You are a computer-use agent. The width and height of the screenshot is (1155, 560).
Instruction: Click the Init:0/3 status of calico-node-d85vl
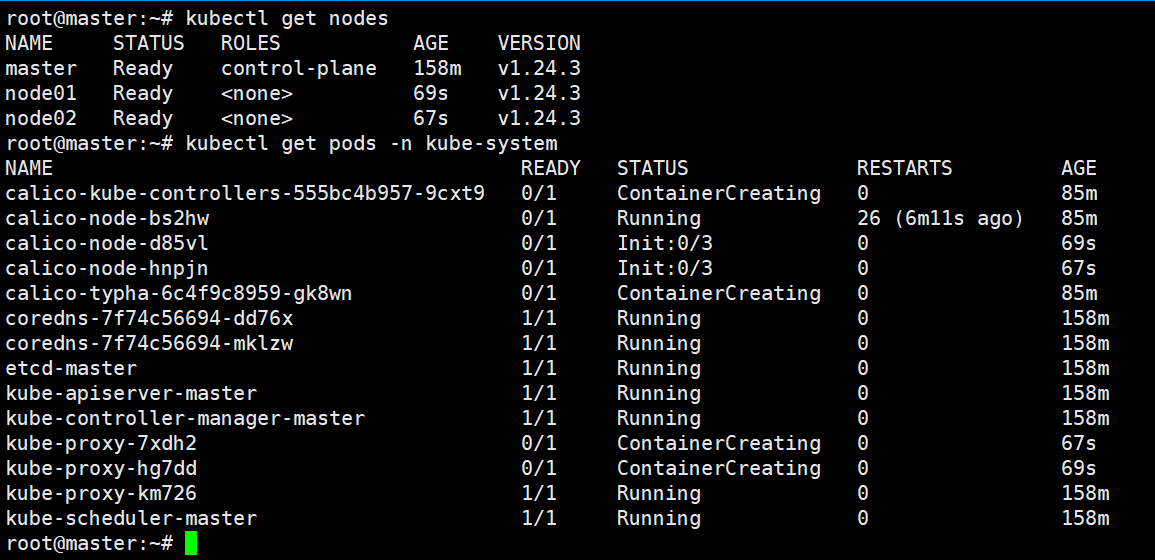point(665,243)
